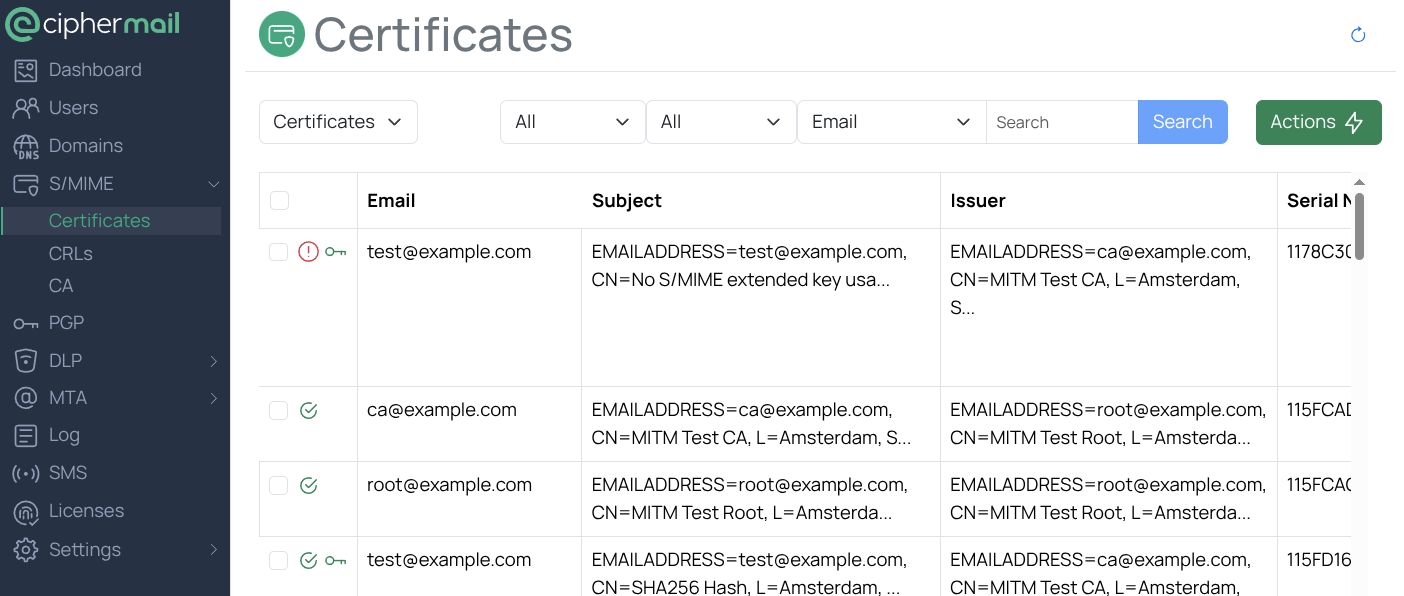Viewport: 1404px width, 596px height.
Task: Open the green Actions menu button
Action: pyautogui.click(x=1318, y=122)
